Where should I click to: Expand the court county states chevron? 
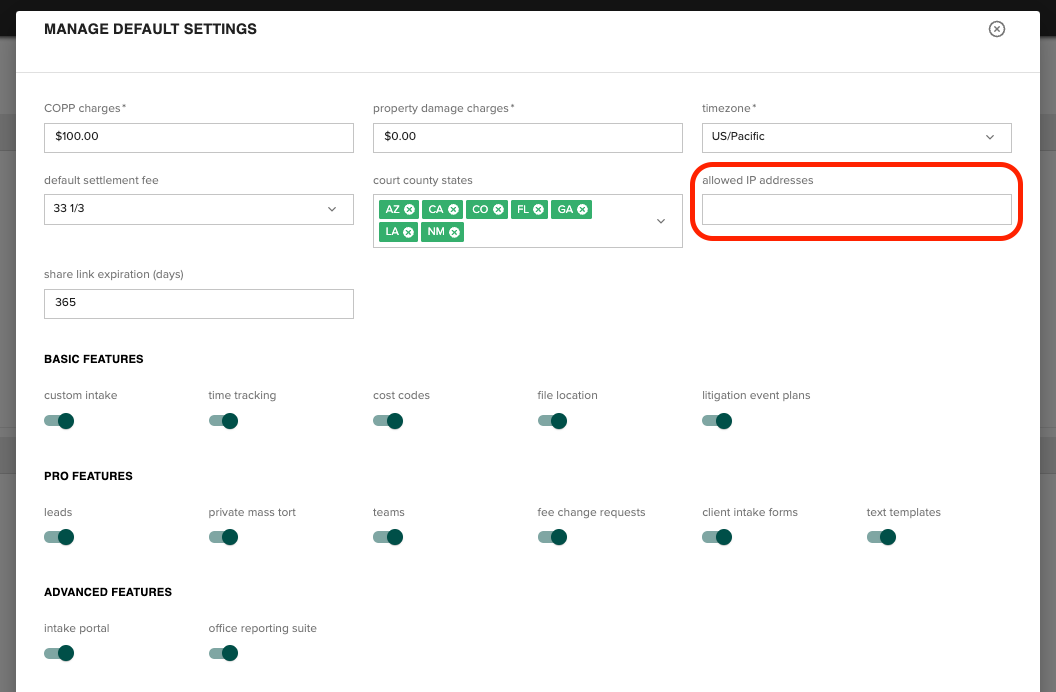tap(661, 221)
